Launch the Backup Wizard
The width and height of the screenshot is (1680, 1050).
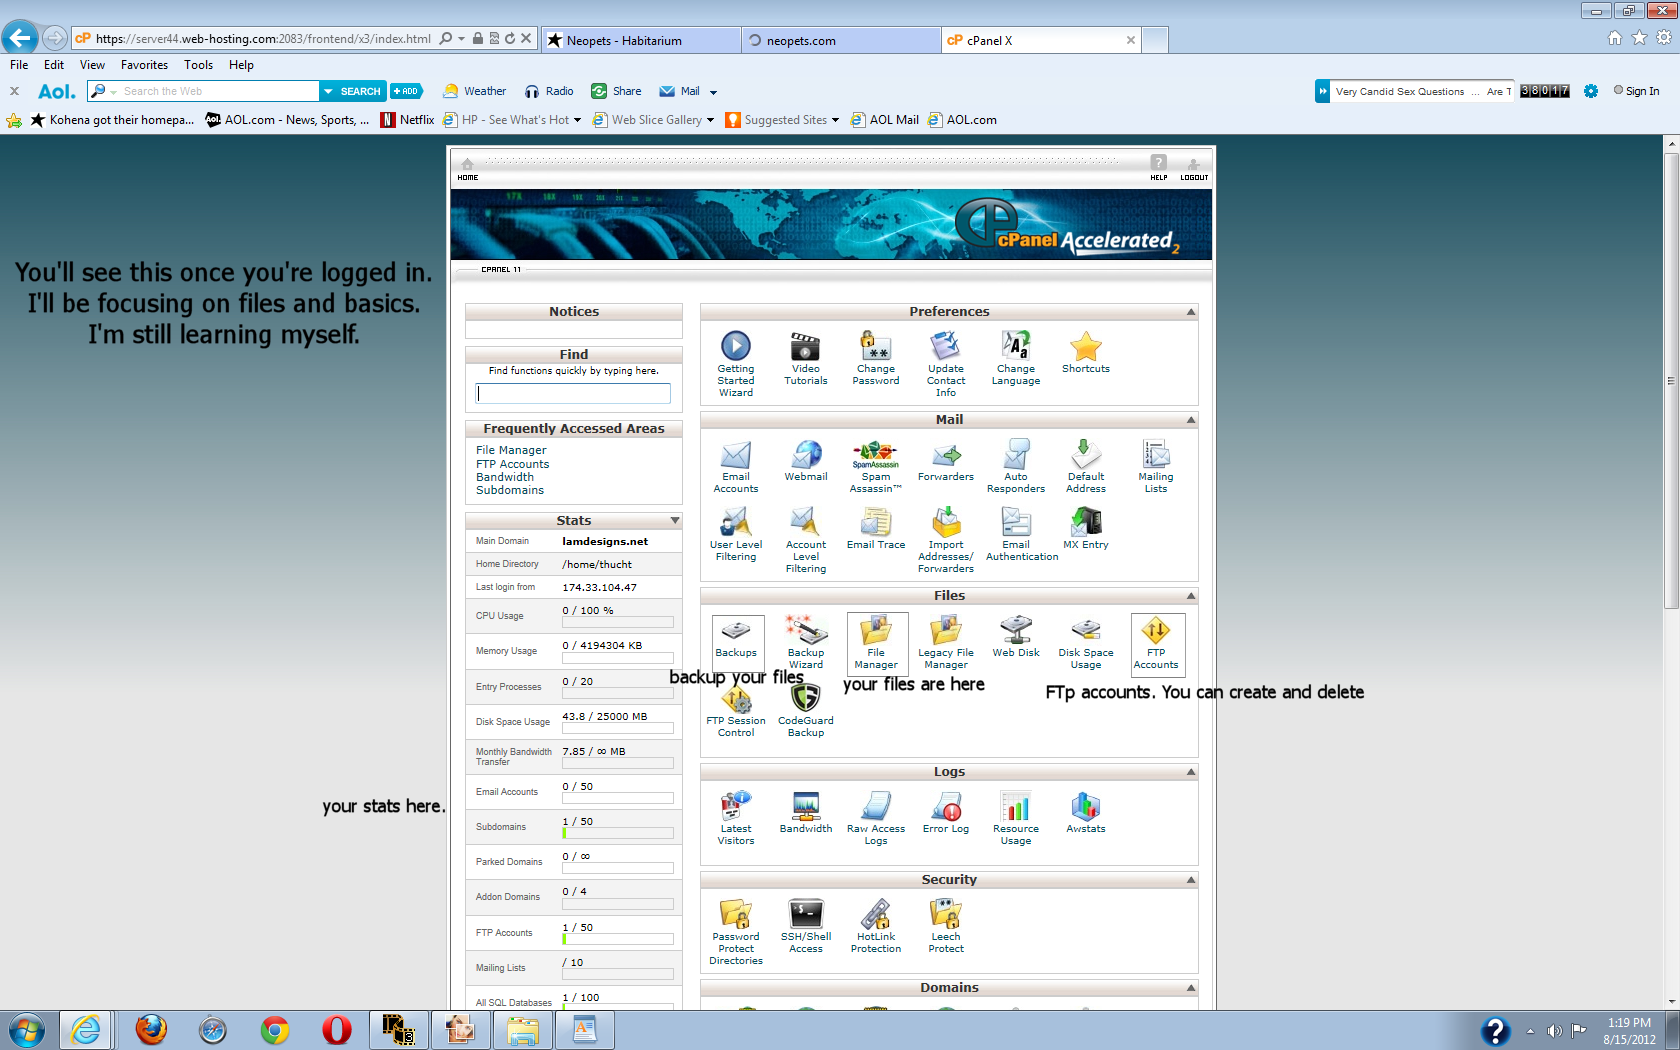click(x=806, y=630)
